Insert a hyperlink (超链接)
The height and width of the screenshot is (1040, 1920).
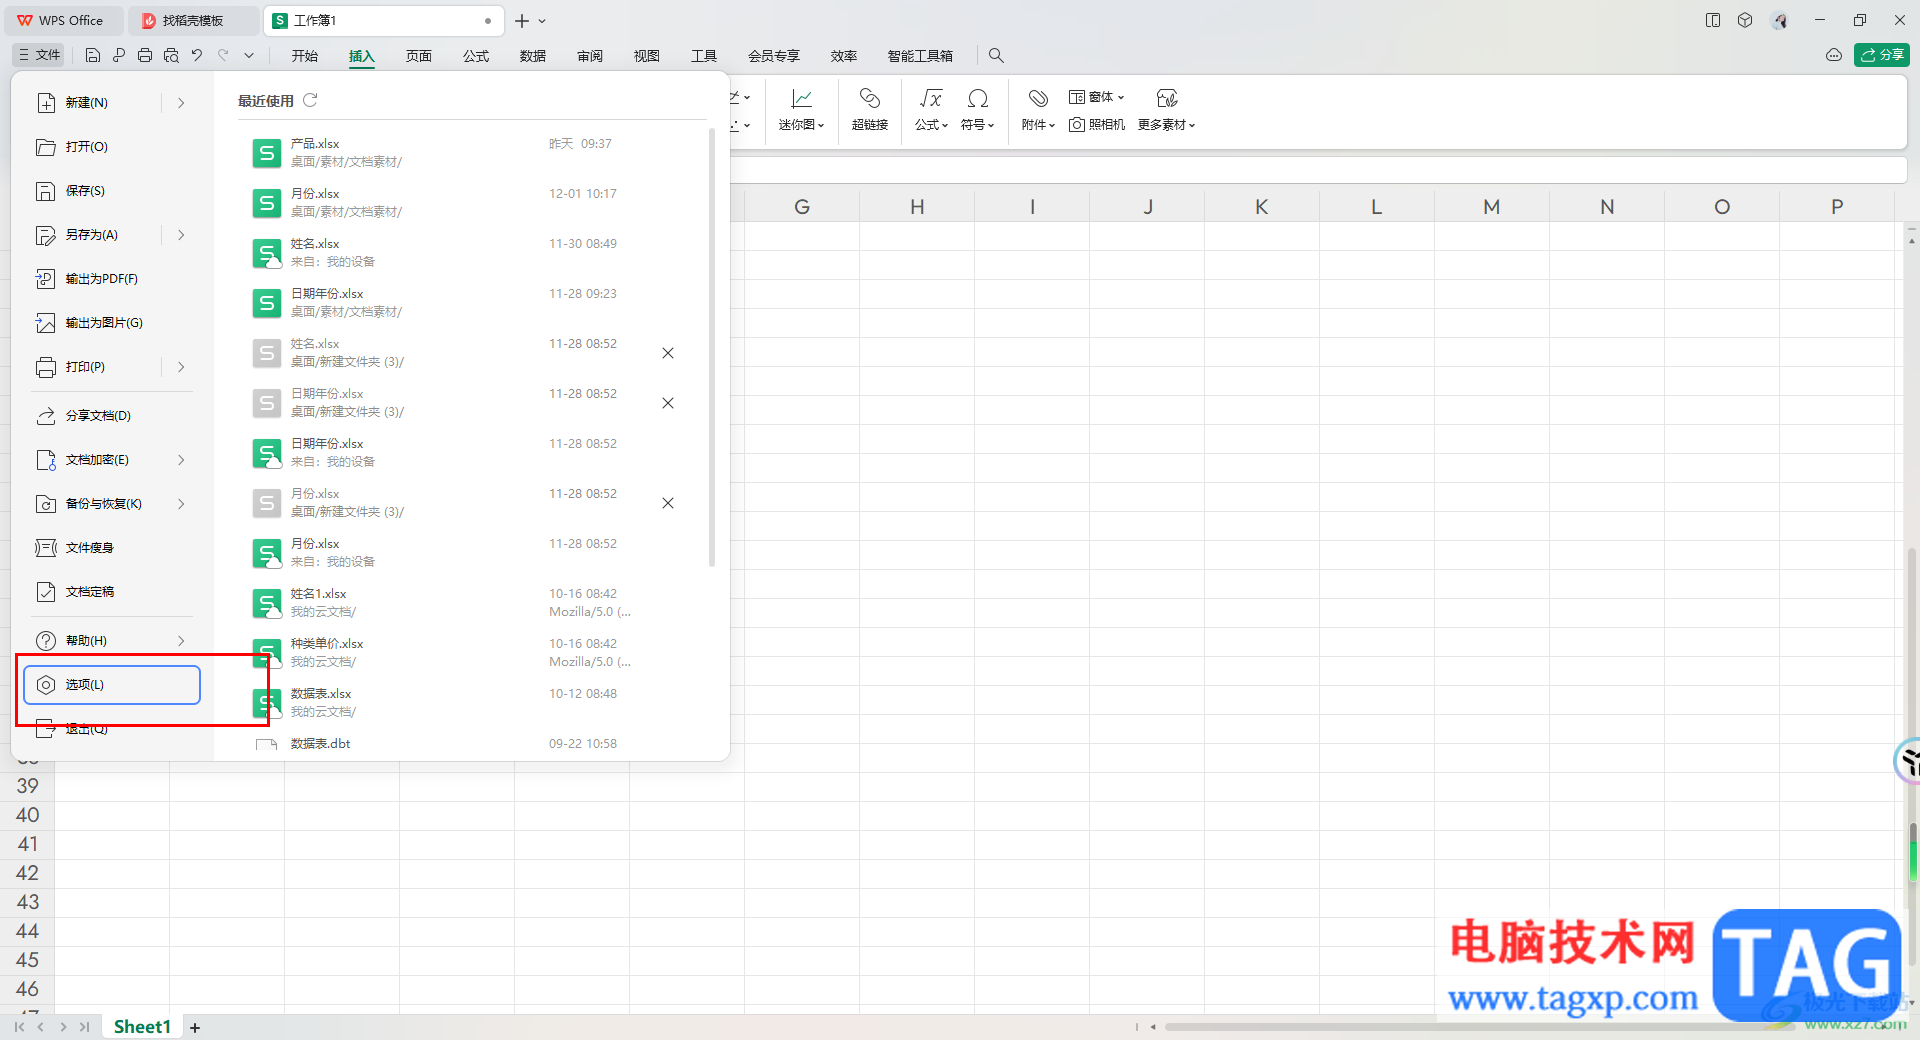pyautogui.click(x=870, y=109)
